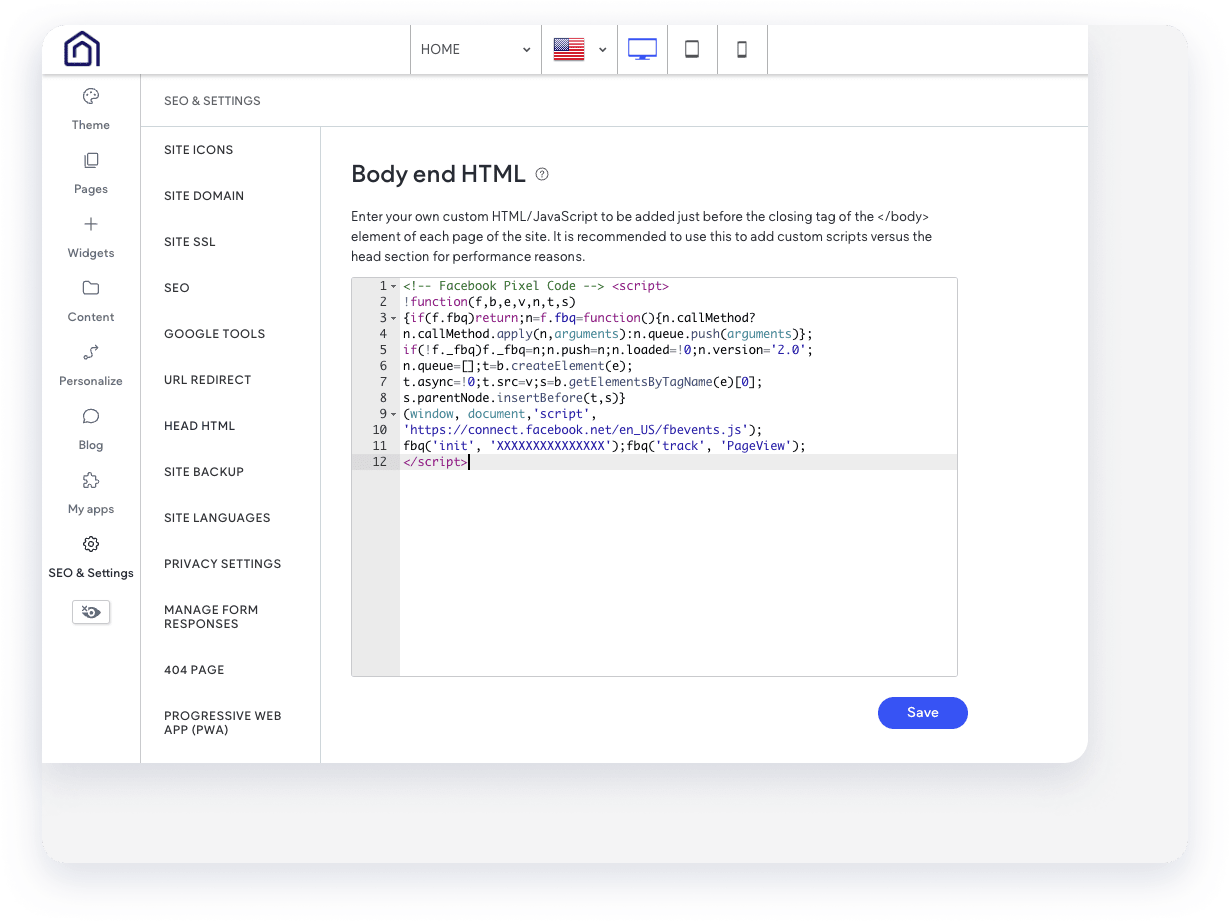
Task: Toggle the preview eye button
Action: coord(91,612)
